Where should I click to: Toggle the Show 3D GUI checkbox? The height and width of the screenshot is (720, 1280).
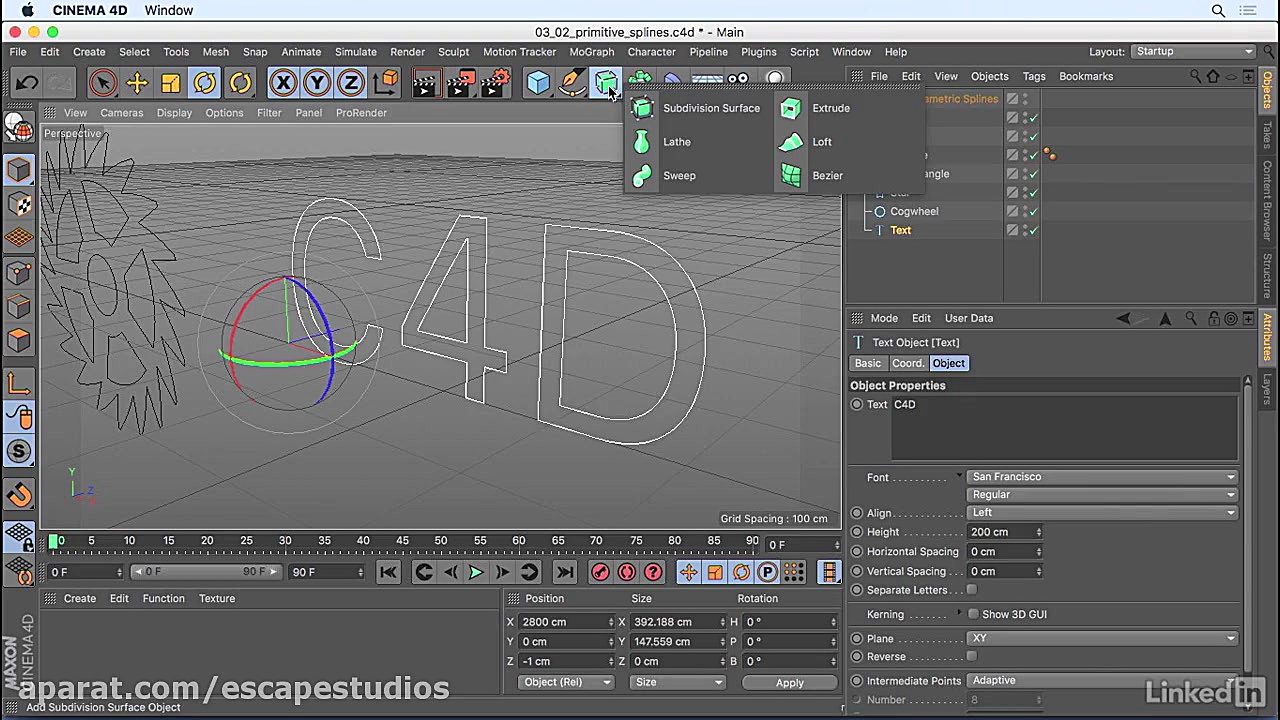coord(973,614)
